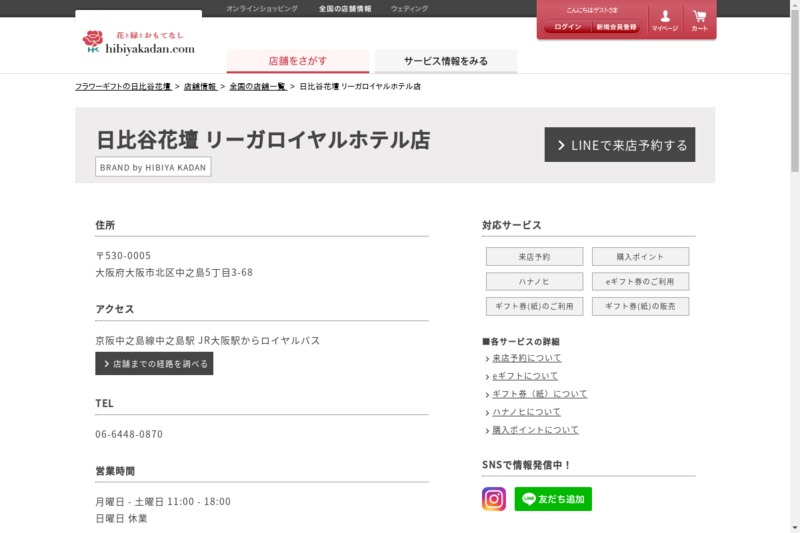Image resolution: width=800 pixels, height=533 pixels.
Task: Click the store title 日比谷花壇 リーガロイヤルホテル店
Action: 263,140
